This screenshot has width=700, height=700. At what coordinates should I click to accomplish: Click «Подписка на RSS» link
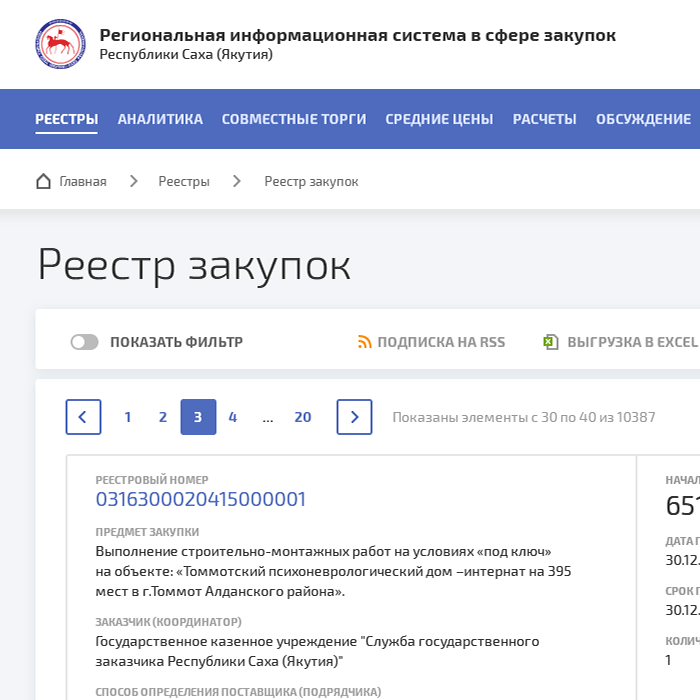click(441, 342)
